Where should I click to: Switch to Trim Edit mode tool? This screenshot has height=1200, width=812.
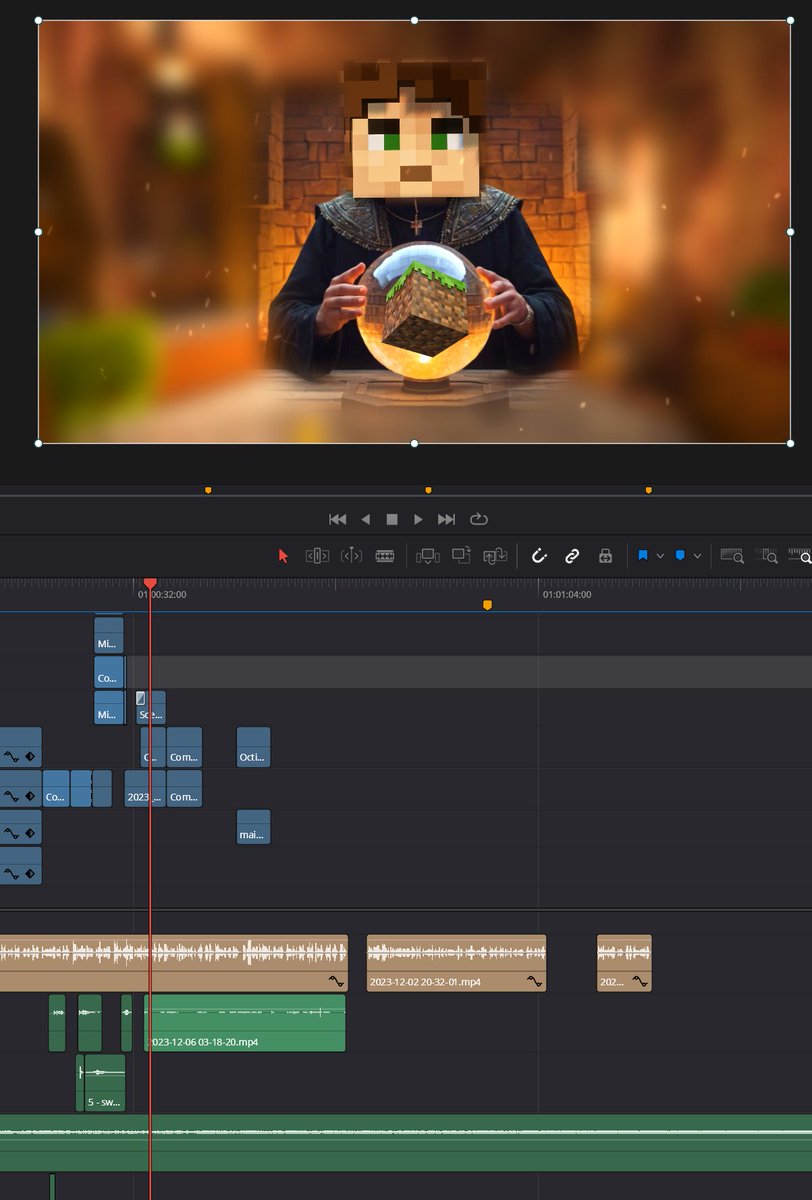point(317,556)
